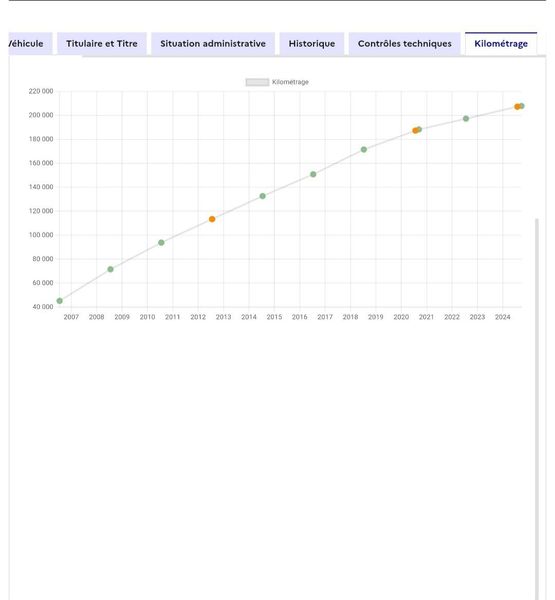Open the Situation administrative tab
Viewport: 555px width, 600px height.
point(213,44)
